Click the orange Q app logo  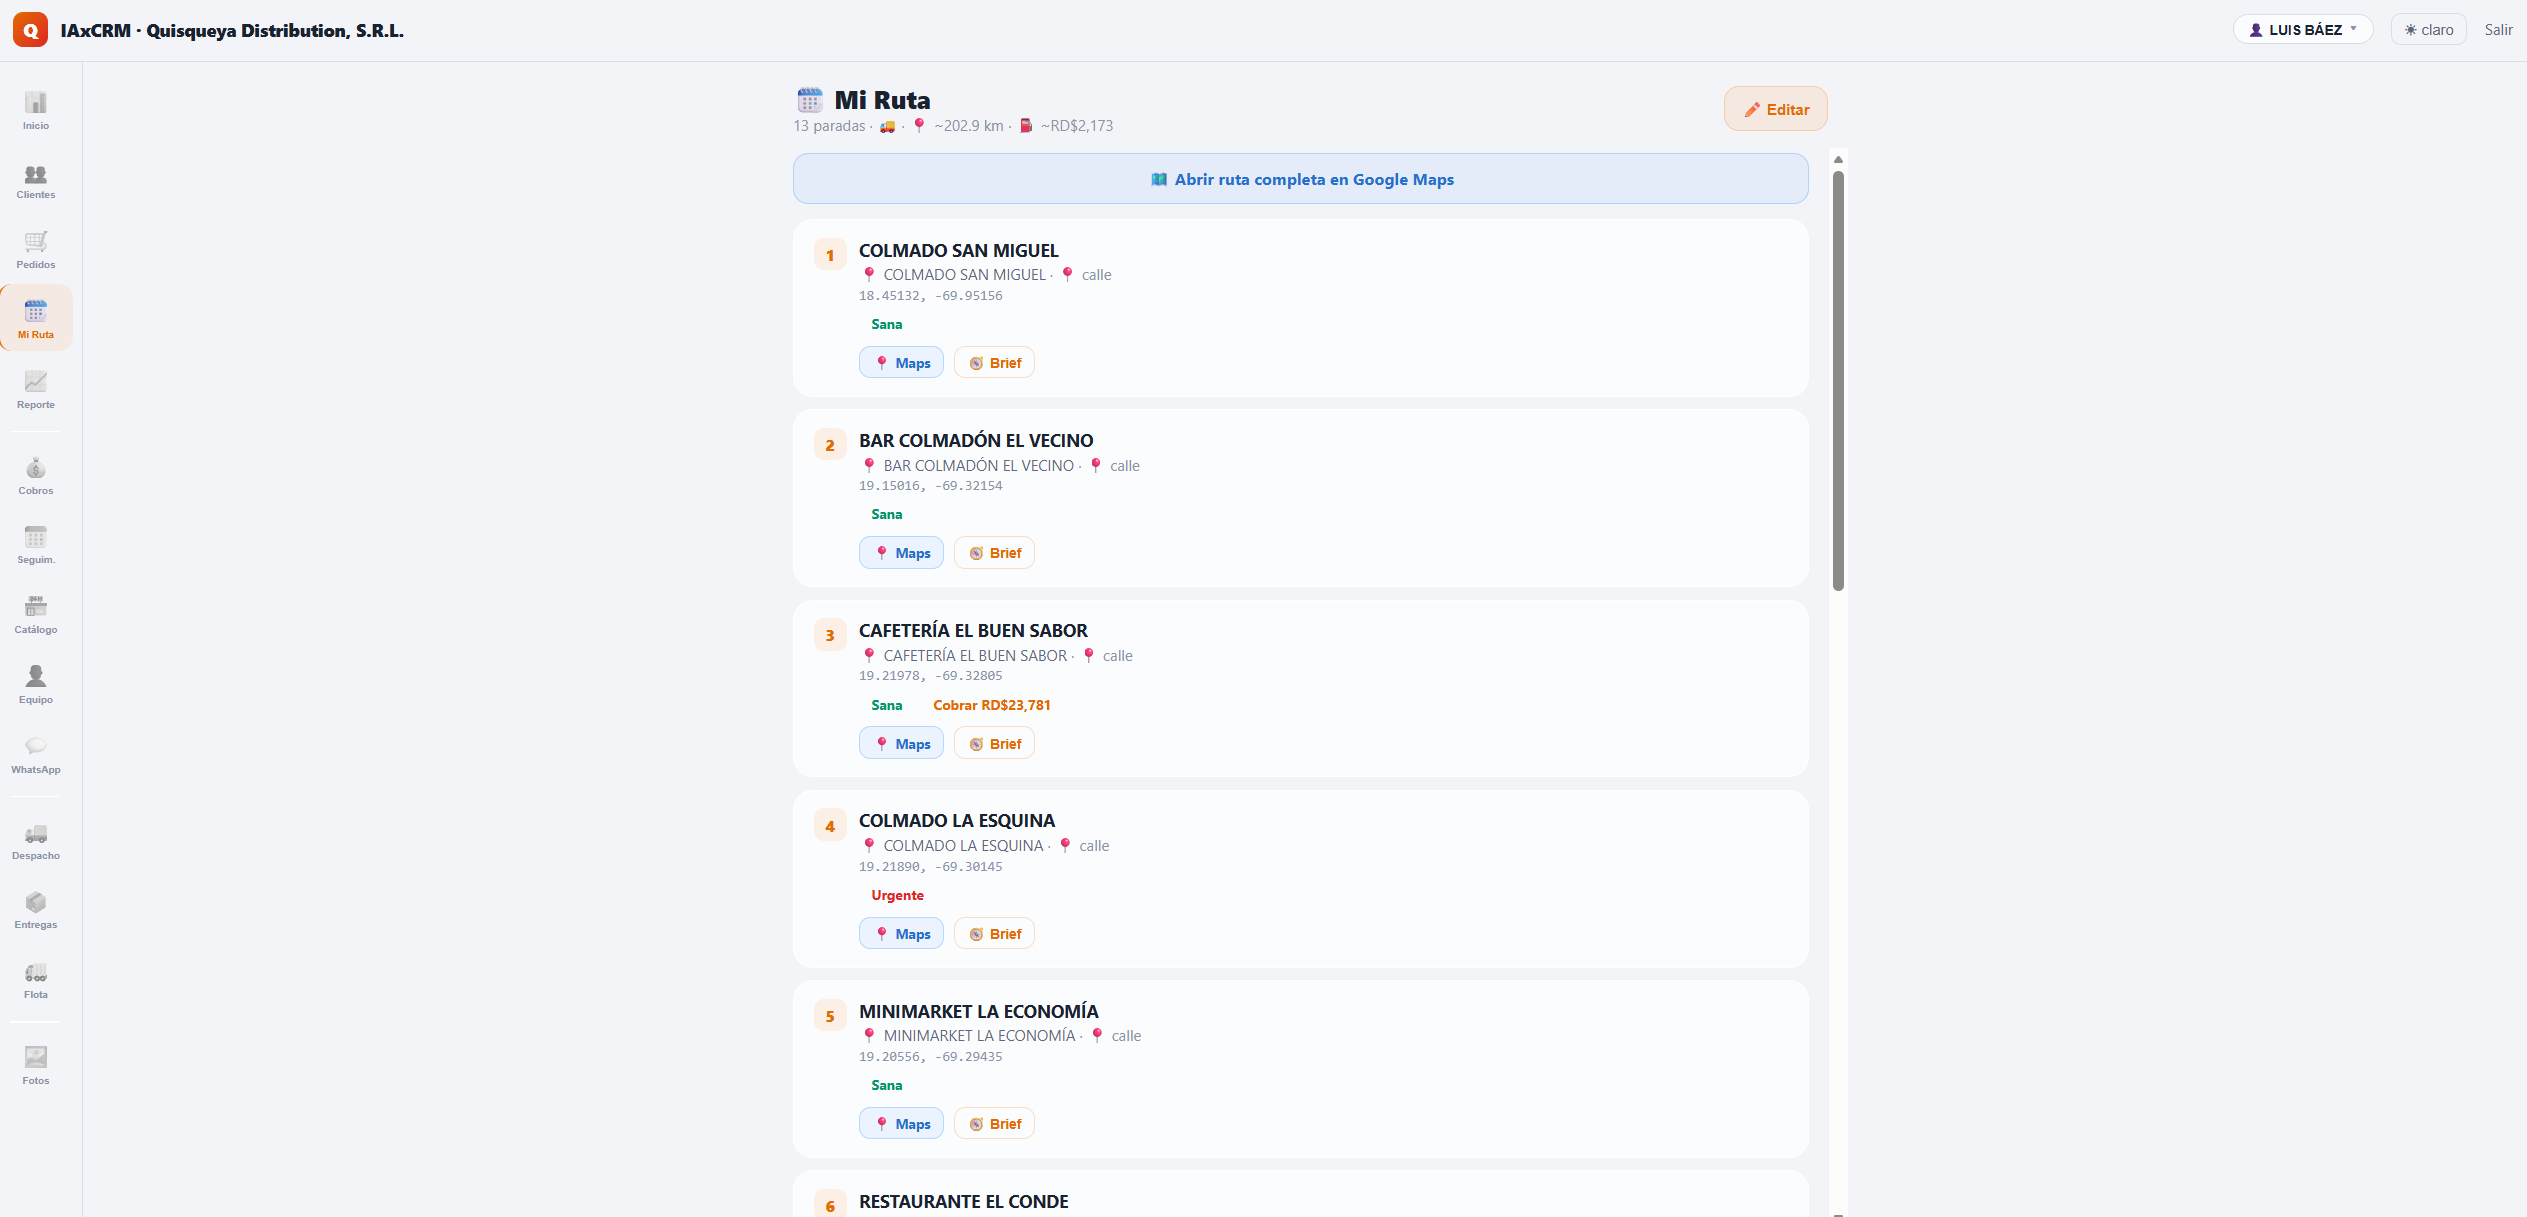[30, 30]
